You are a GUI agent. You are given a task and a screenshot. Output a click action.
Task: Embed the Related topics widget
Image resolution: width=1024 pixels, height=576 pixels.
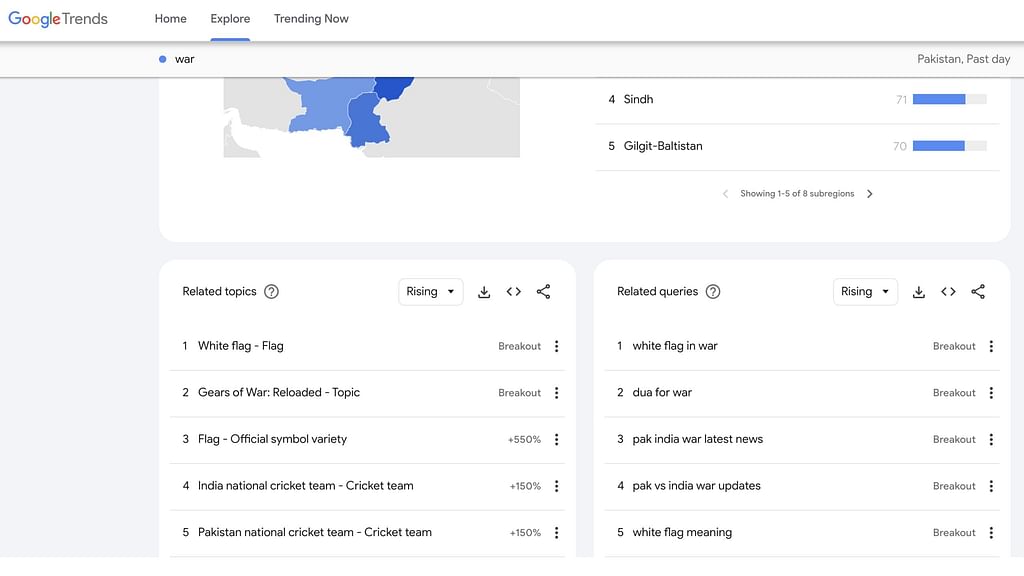(x=514, y=292)
